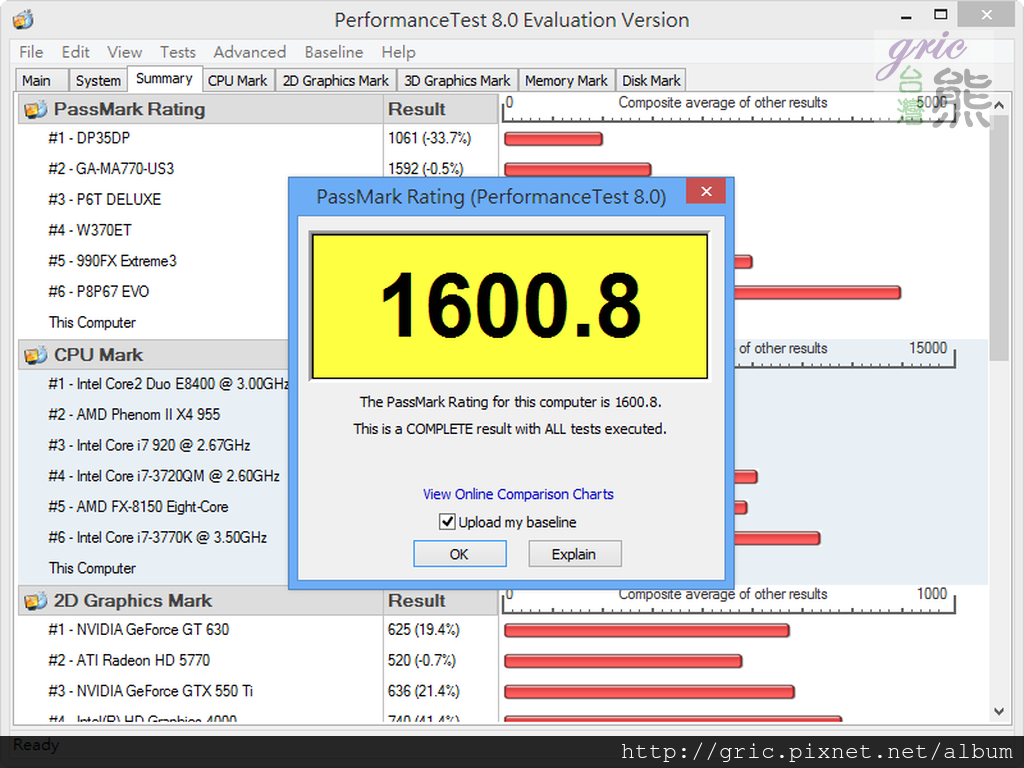
Task: Switch to the 3D Graphics Mark tab
Action: [x=457, y=81]
